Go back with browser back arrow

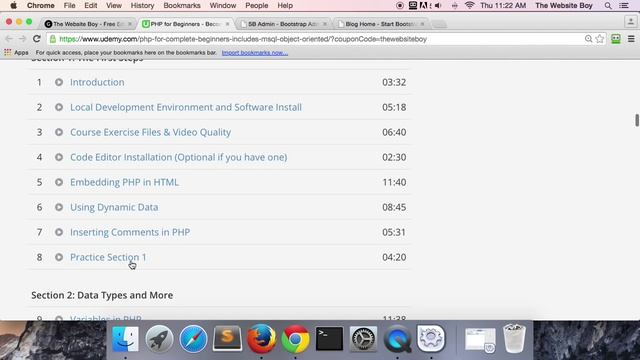[9, 39]
